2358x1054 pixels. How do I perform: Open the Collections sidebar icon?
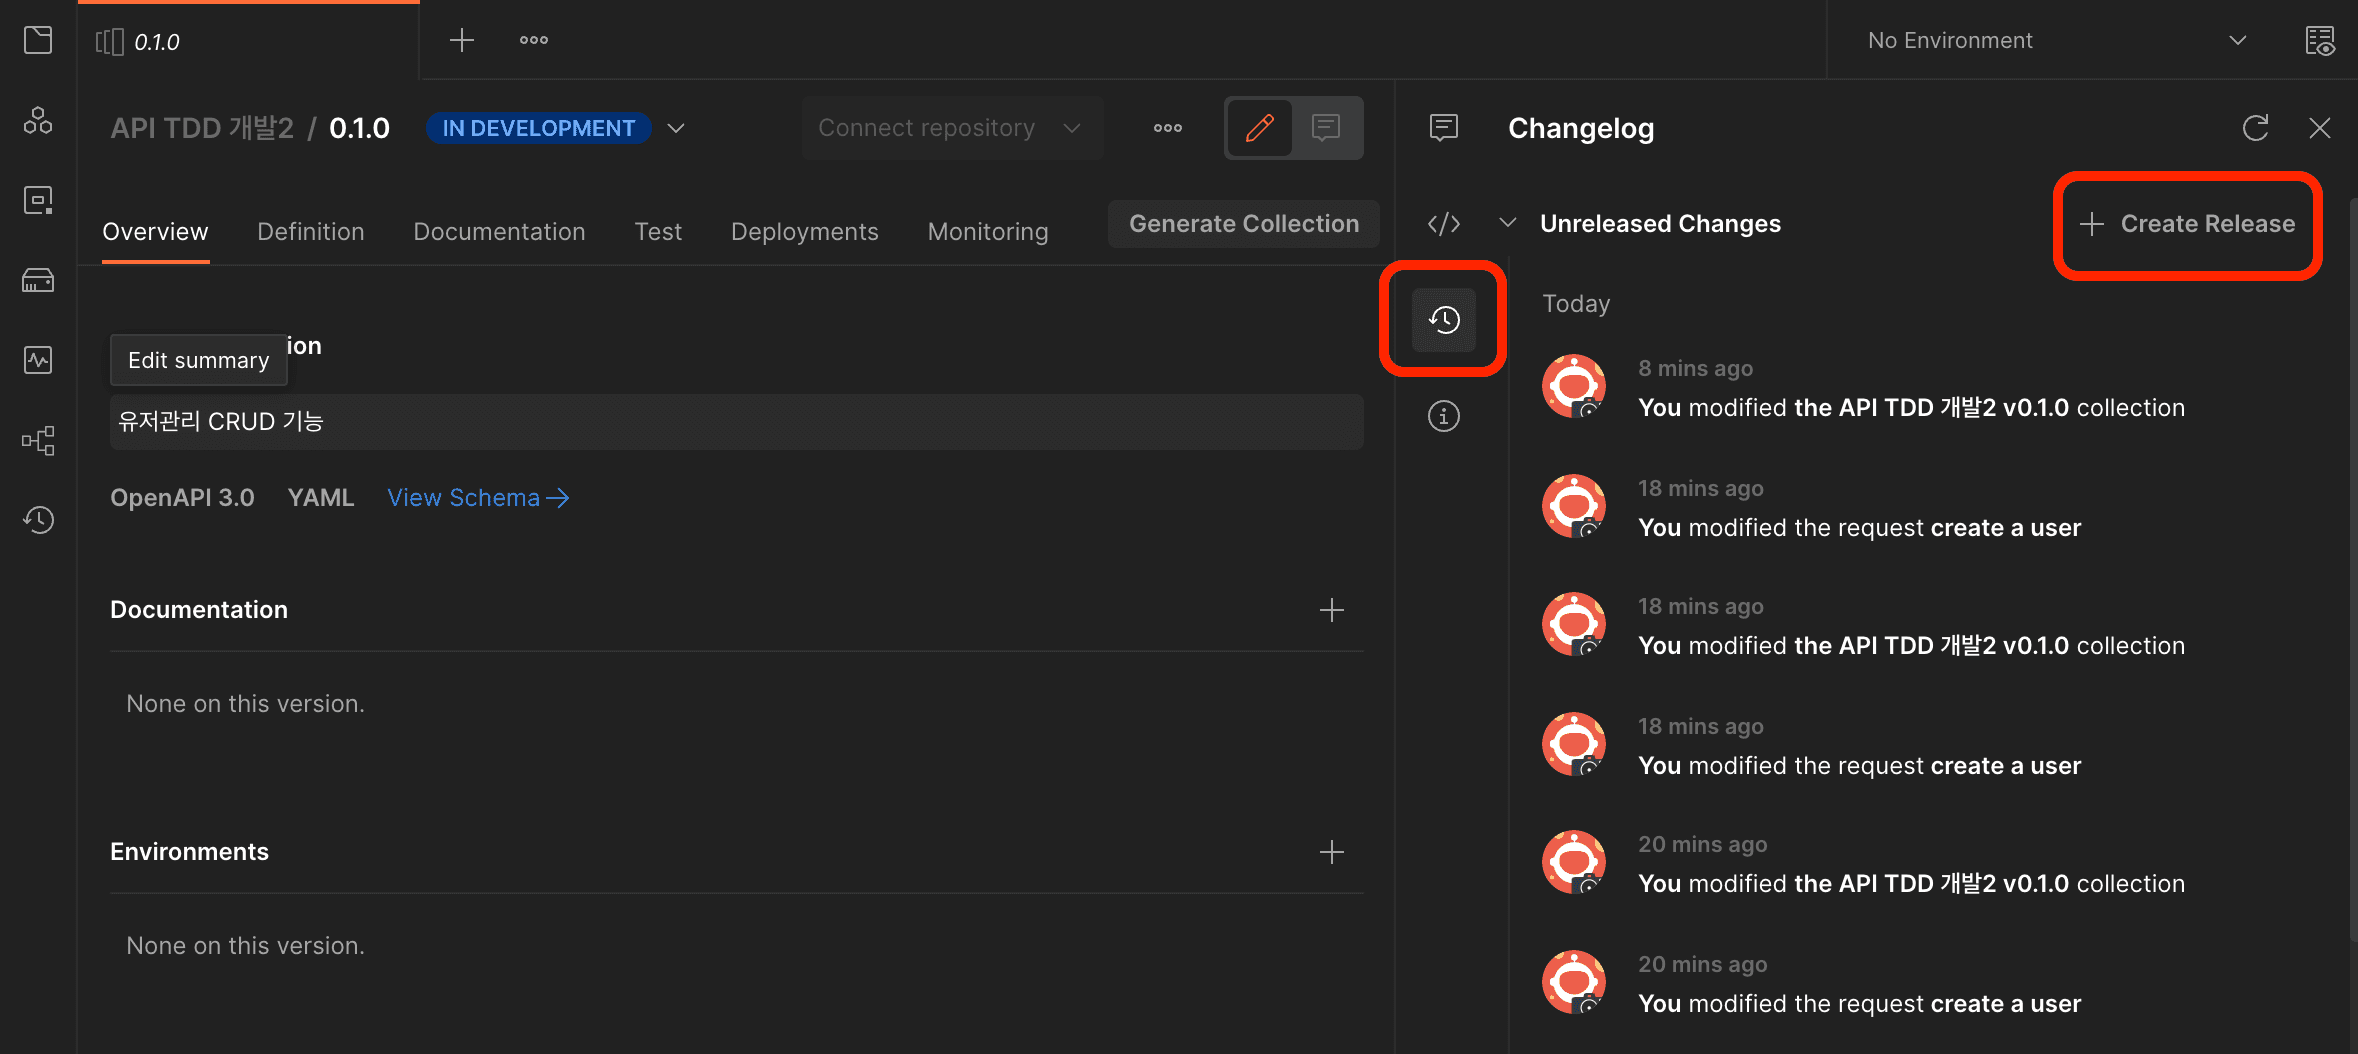coord(38,40)
